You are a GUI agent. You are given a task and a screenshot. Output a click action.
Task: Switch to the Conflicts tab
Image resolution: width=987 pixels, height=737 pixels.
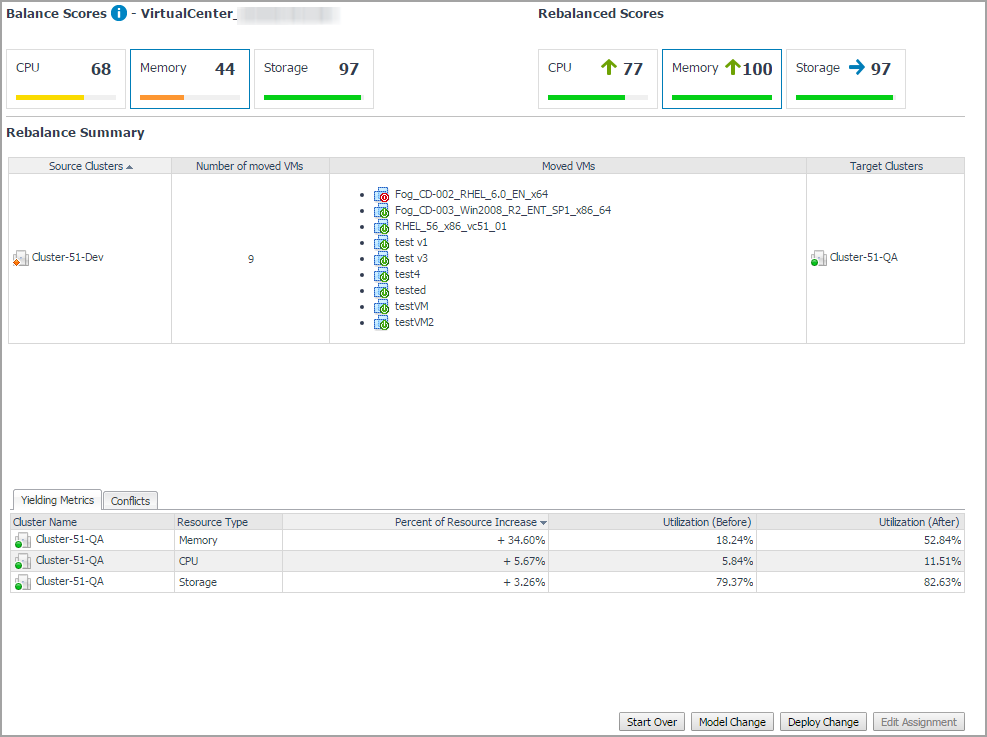pos(130,501)
